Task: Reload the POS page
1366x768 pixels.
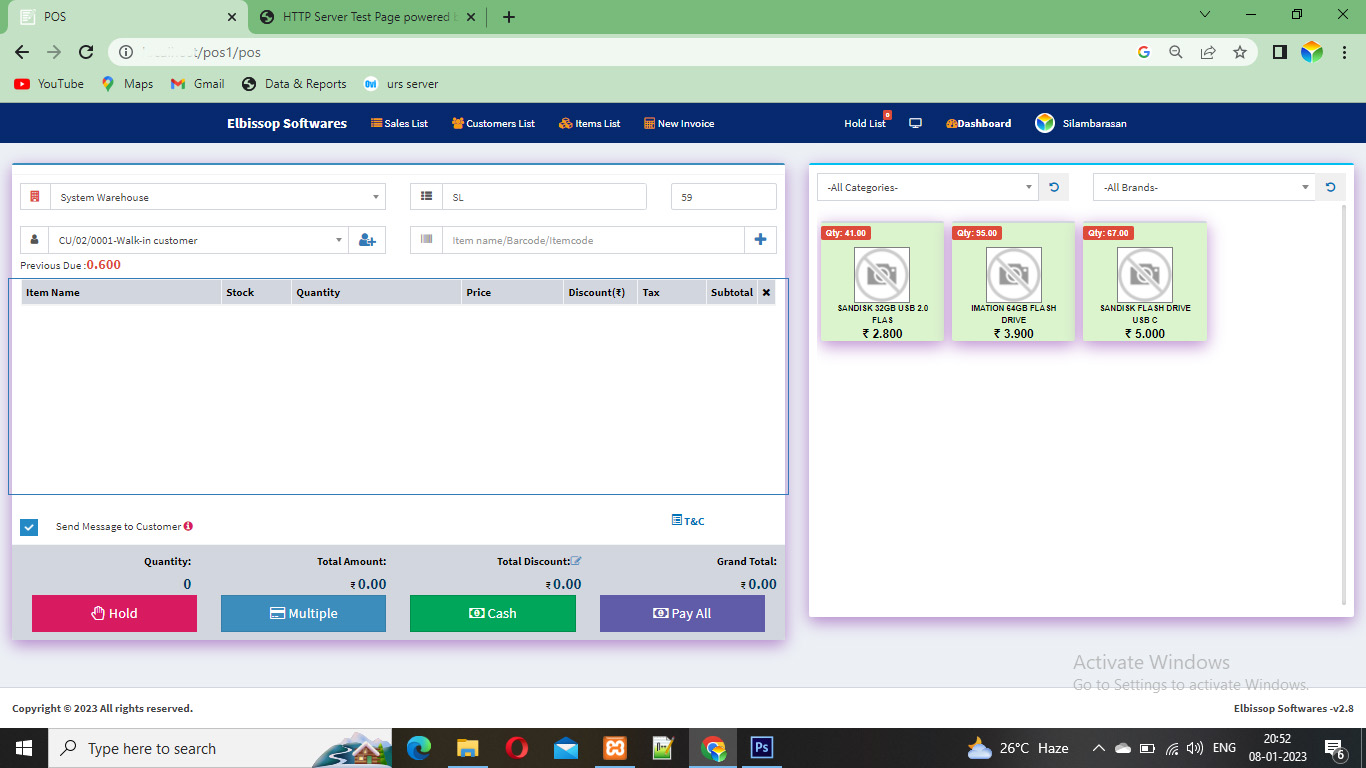Action: coord(86,52)
